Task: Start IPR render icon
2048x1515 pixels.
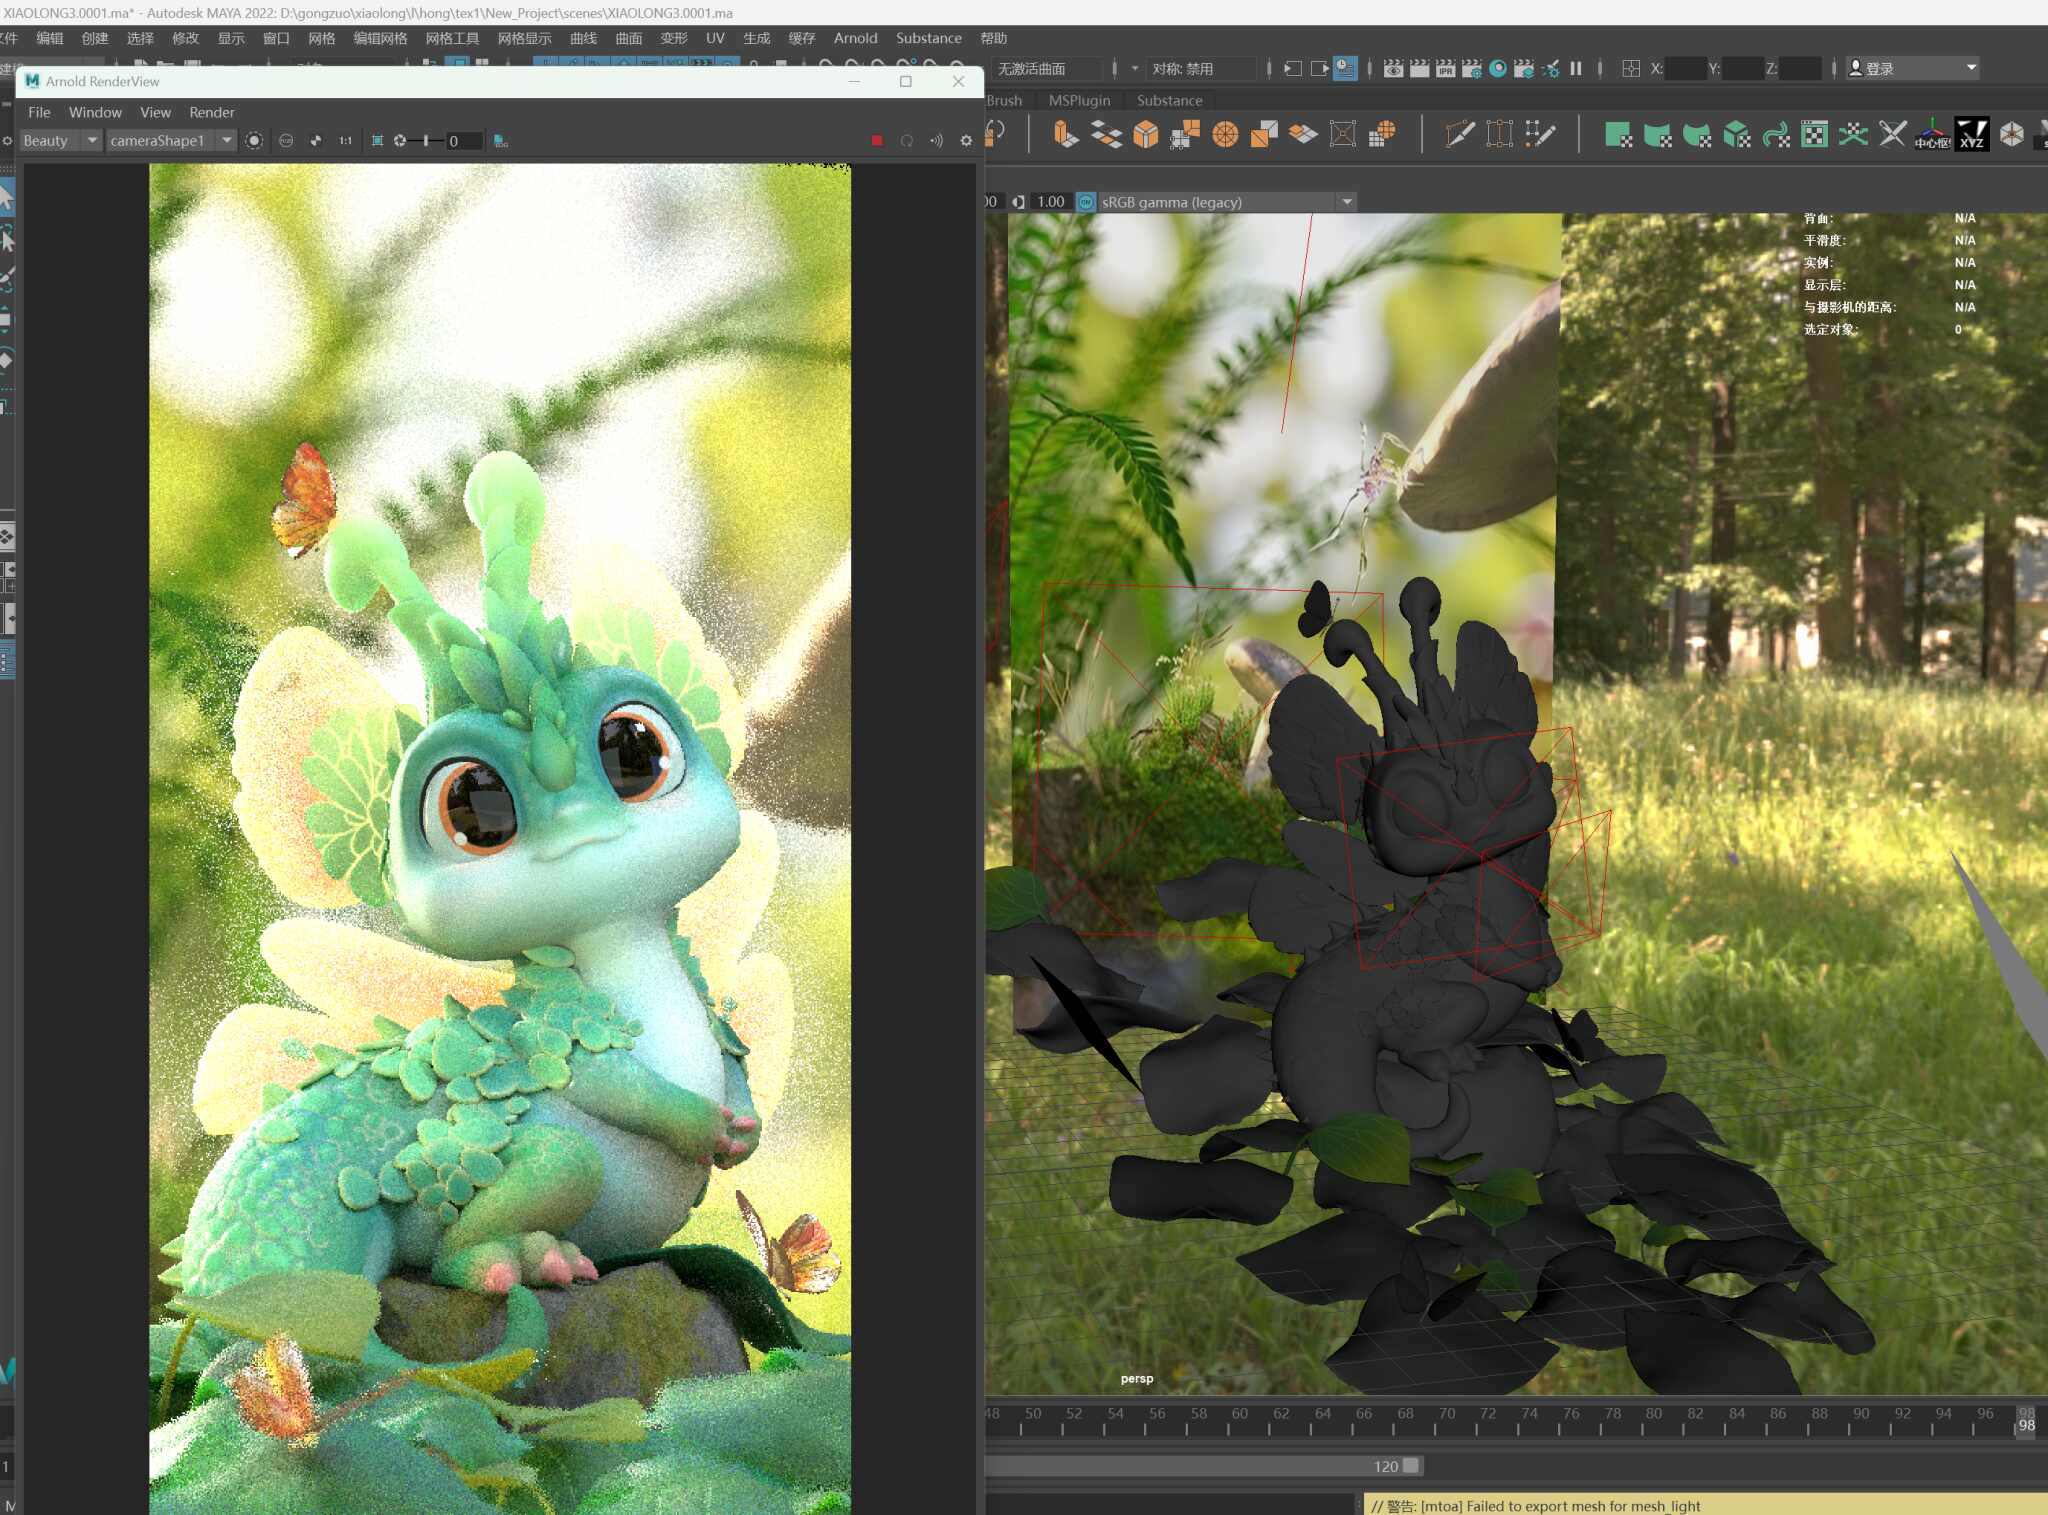Action: click(x=1445, y=68)
